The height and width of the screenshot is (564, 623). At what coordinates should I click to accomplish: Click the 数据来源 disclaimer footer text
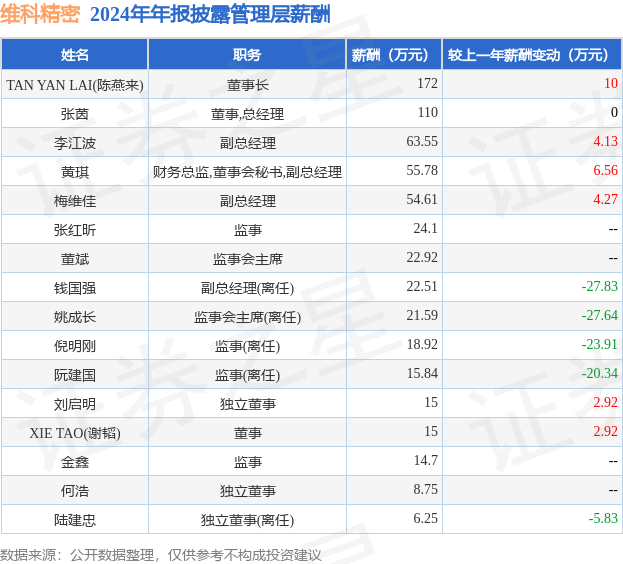pos(161,555)
